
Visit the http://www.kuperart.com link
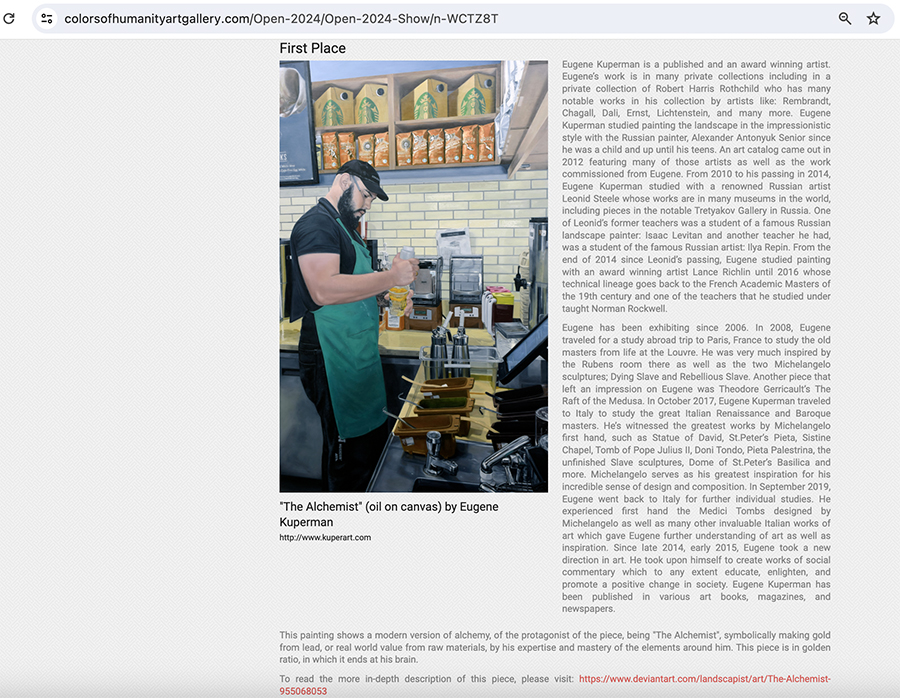(x=325, y=537)
